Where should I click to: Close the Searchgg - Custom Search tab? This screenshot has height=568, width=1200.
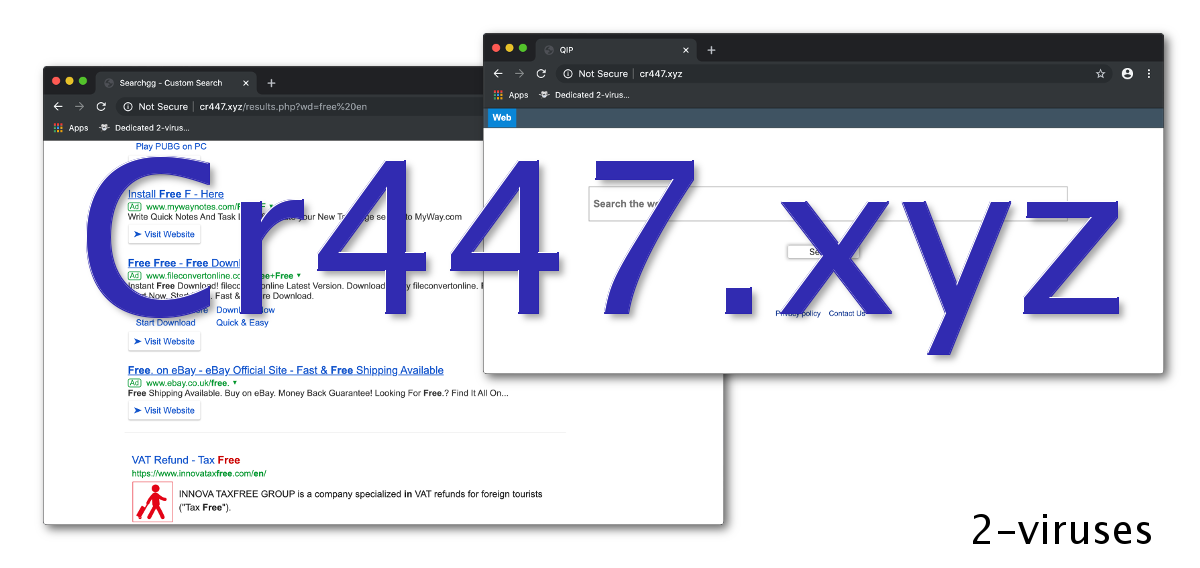point(246,83)
